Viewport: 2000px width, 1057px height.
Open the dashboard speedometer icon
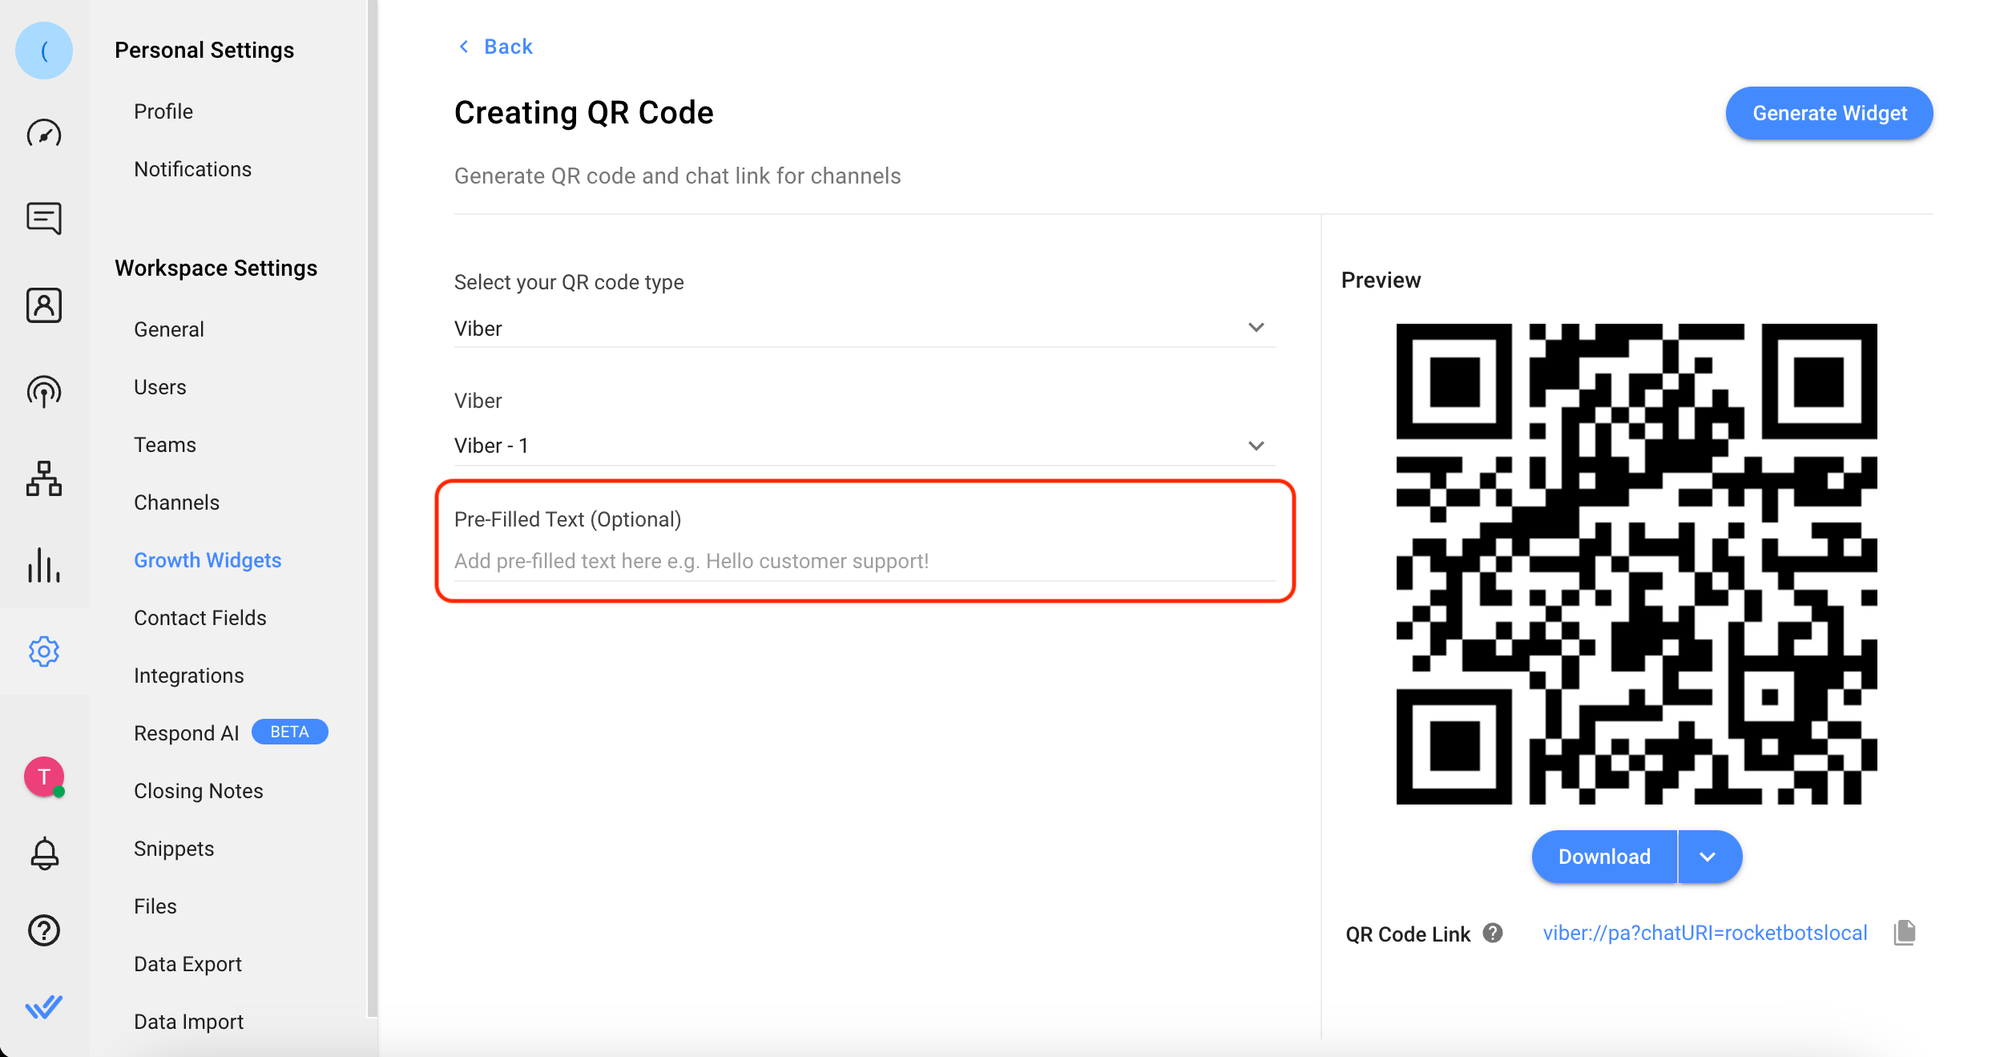[44, 133]
